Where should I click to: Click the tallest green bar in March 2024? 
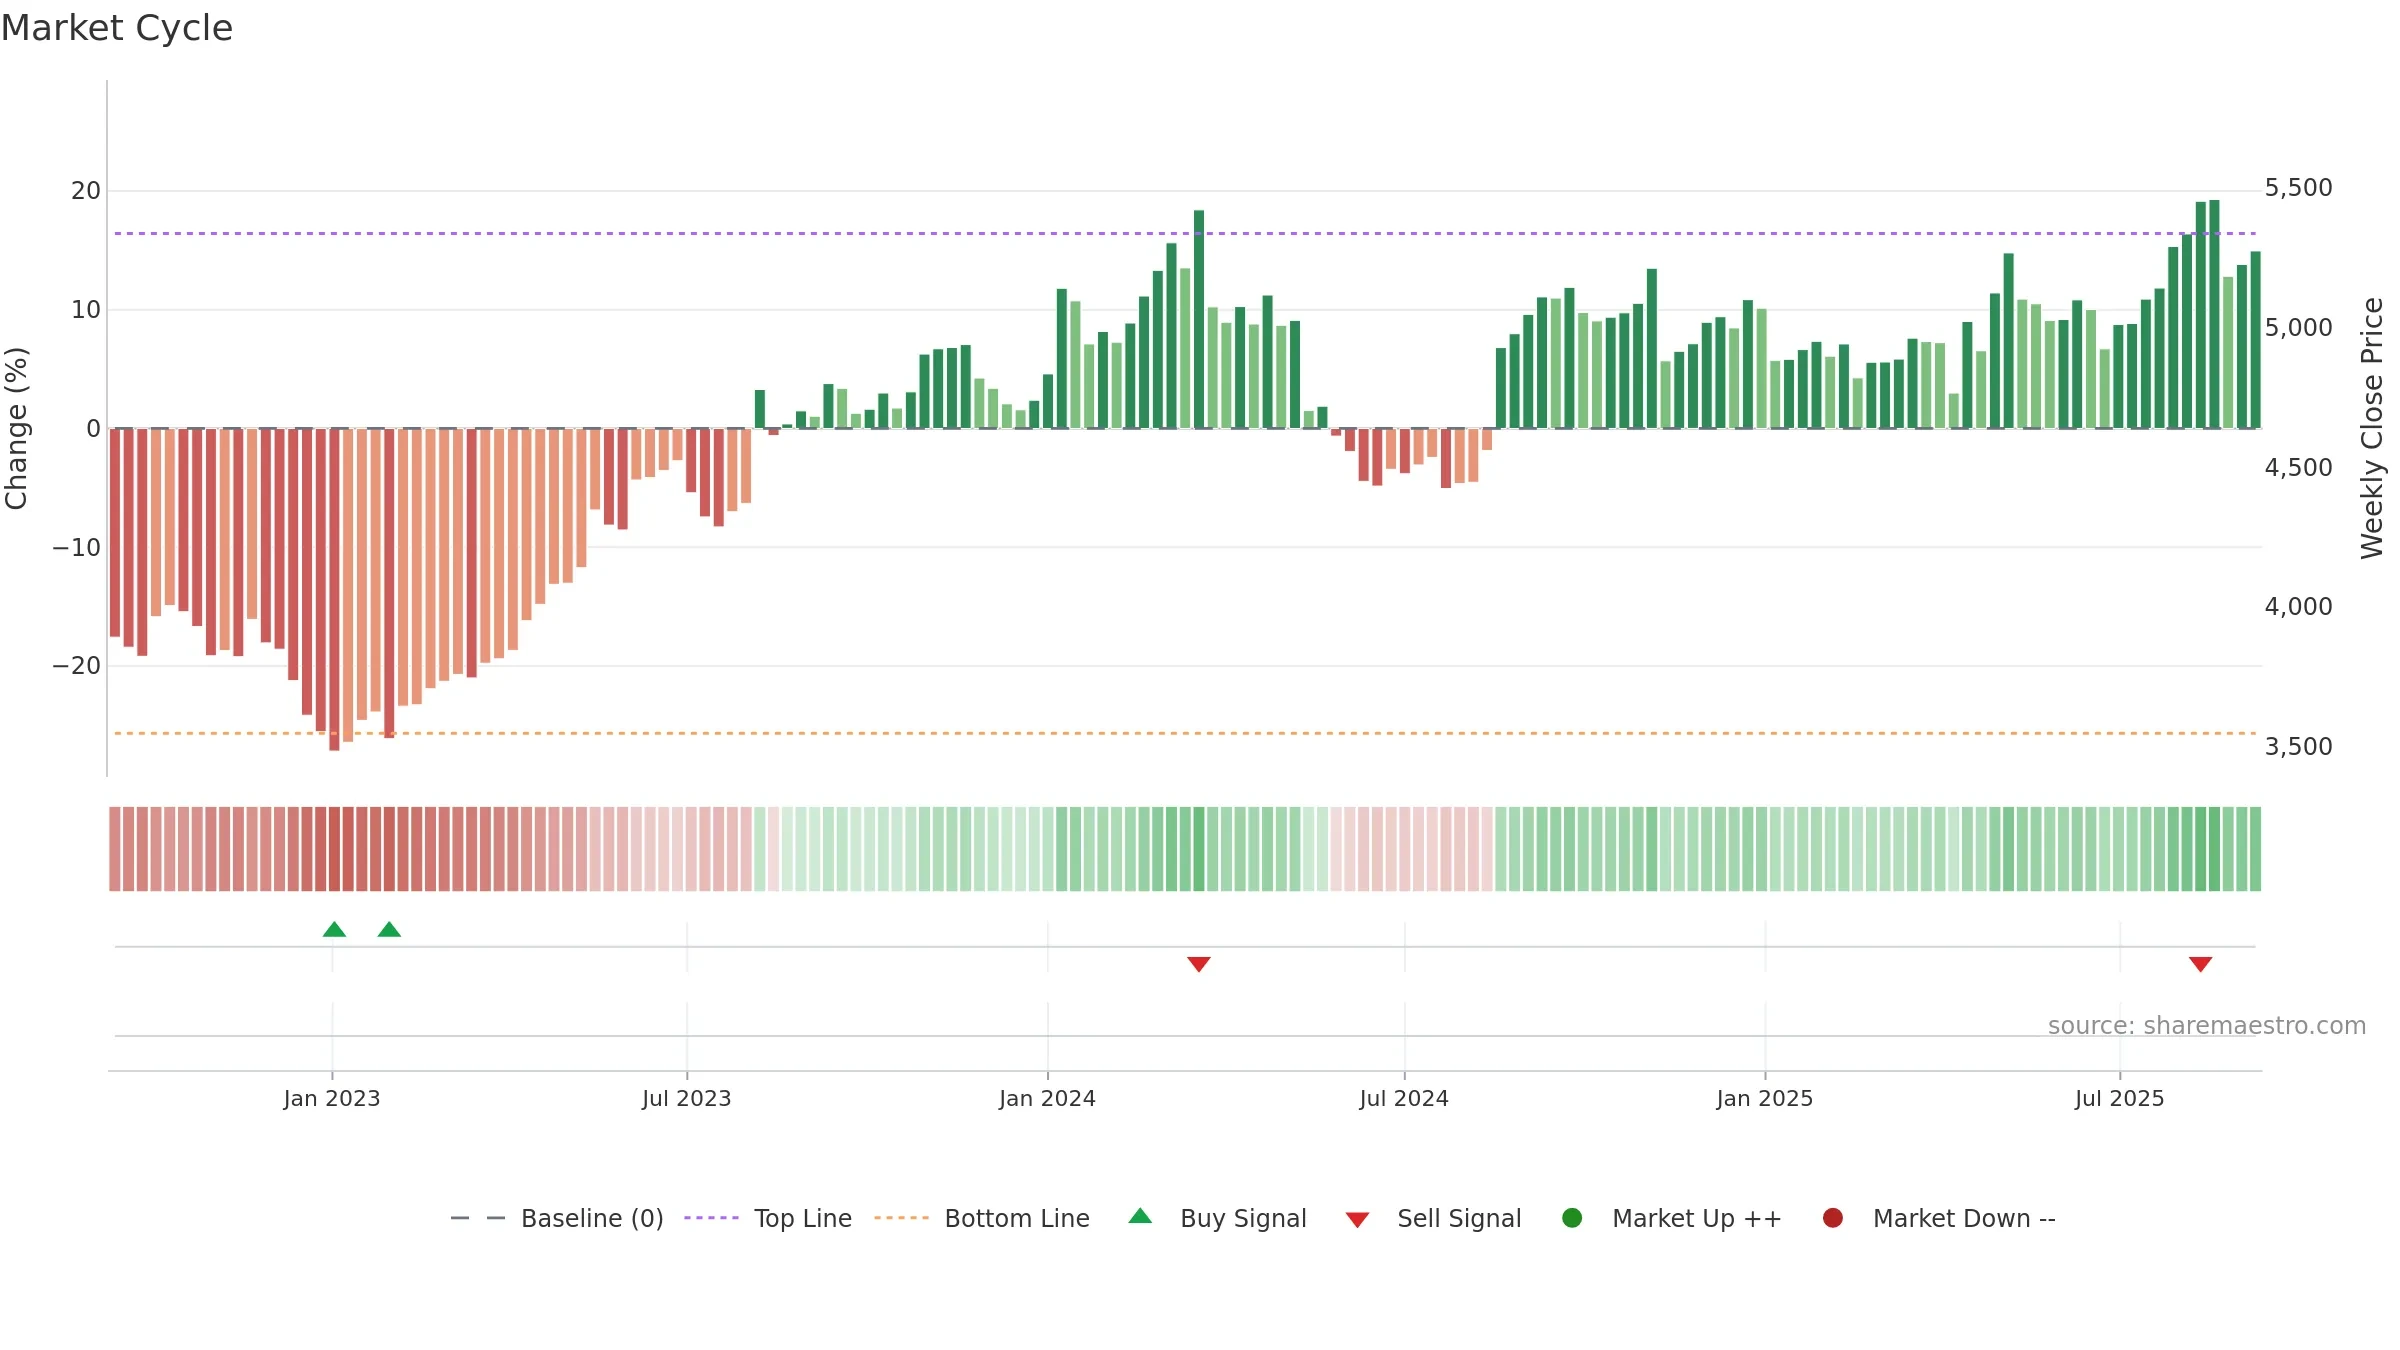[1199, 319]
